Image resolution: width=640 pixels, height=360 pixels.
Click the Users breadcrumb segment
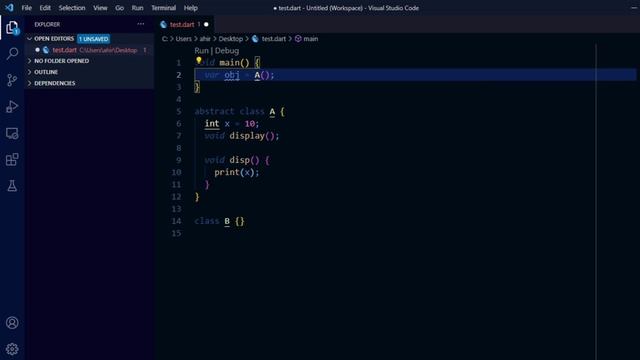tap(184, 39)
